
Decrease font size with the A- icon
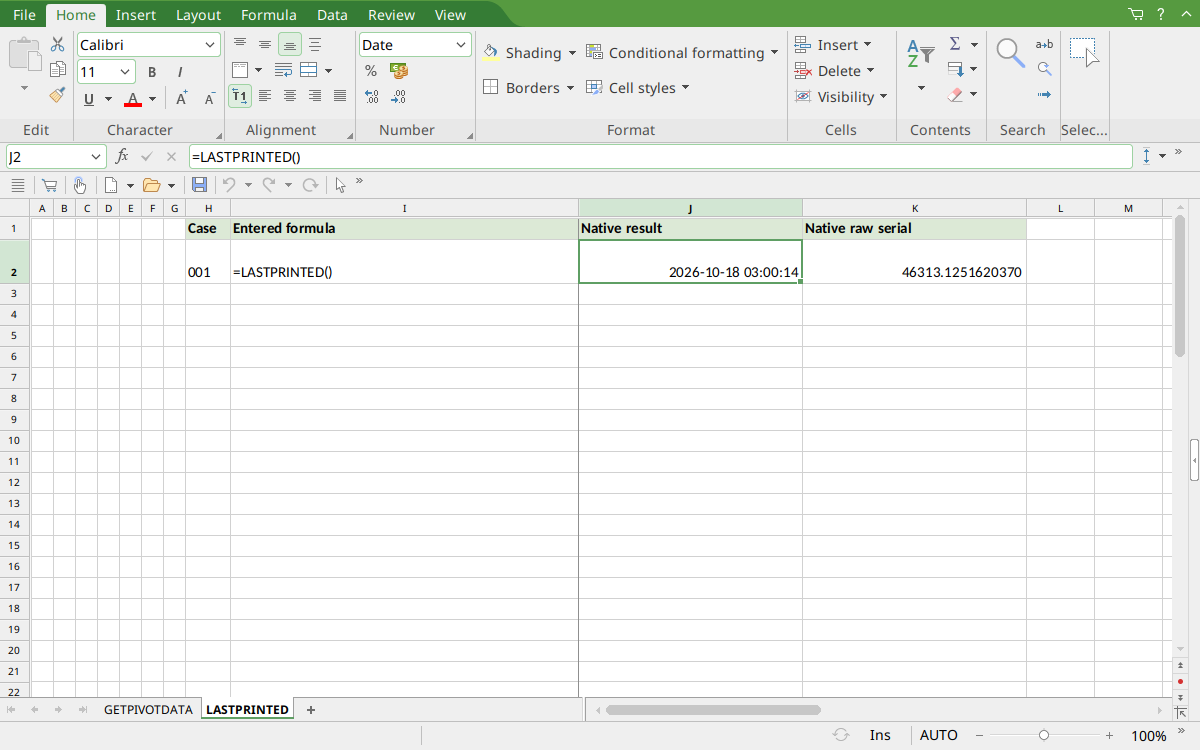pos(209,98)
